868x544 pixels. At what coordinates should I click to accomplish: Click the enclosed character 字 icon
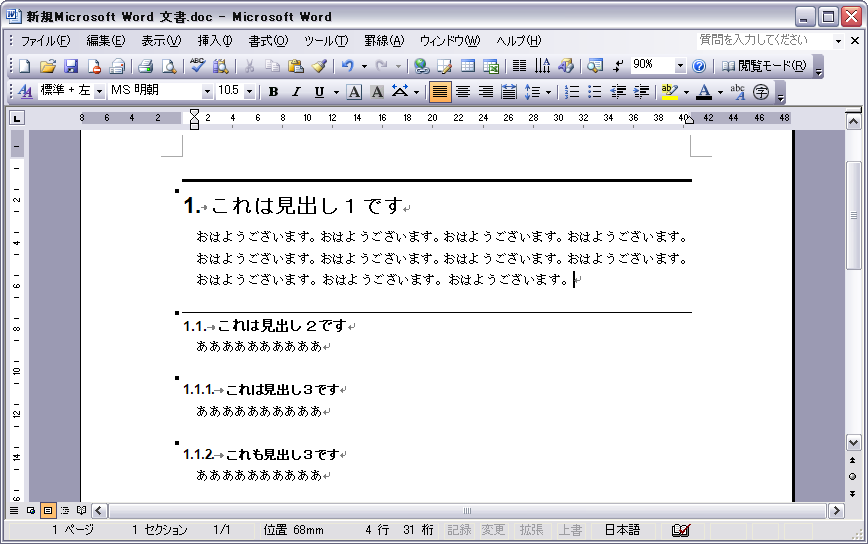[761, 92]
